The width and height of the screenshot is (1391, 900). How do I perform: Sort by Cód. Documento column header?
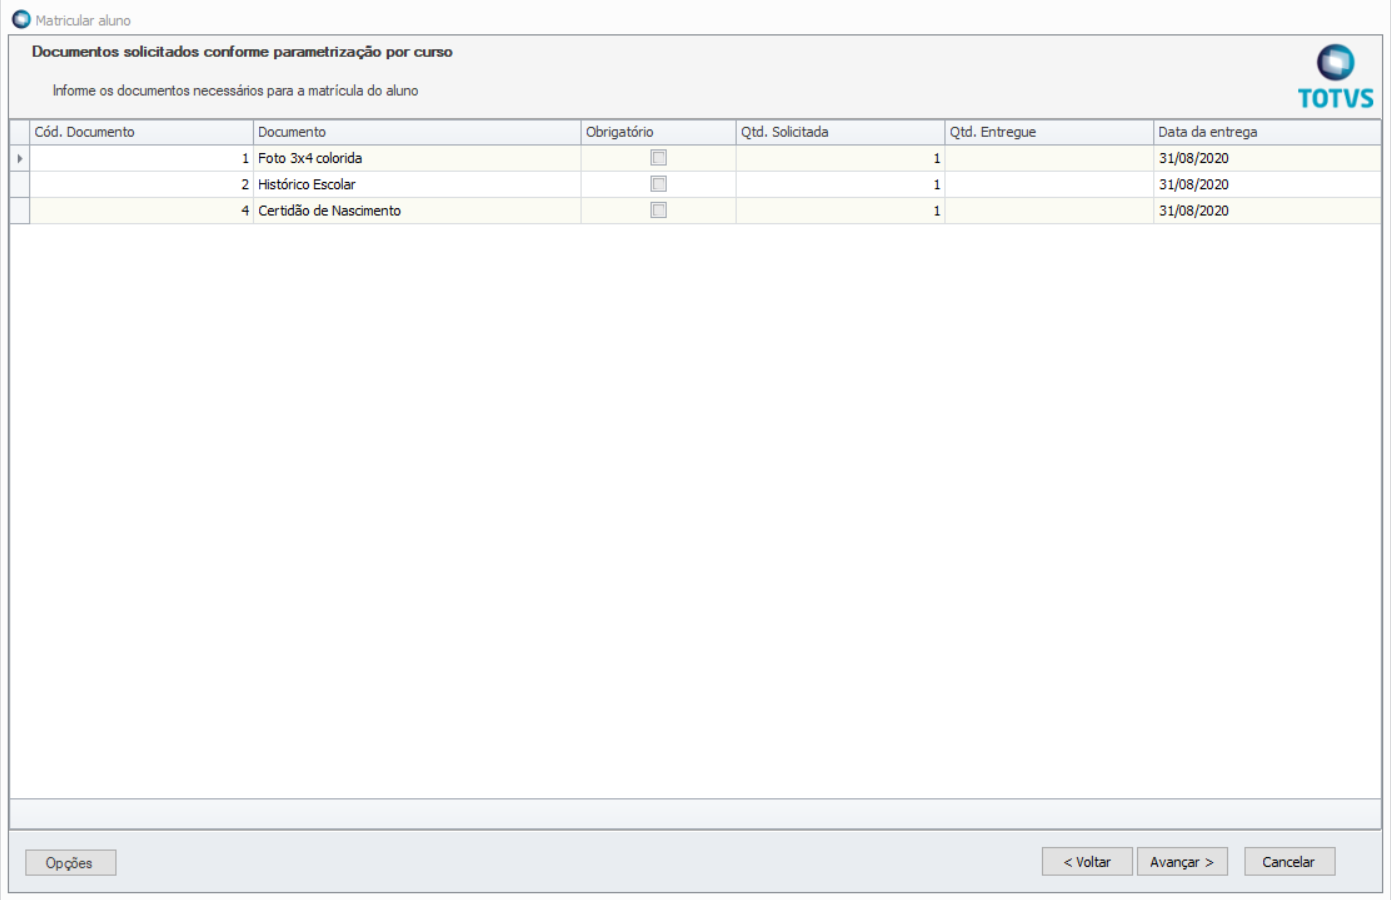coord(140,132)
